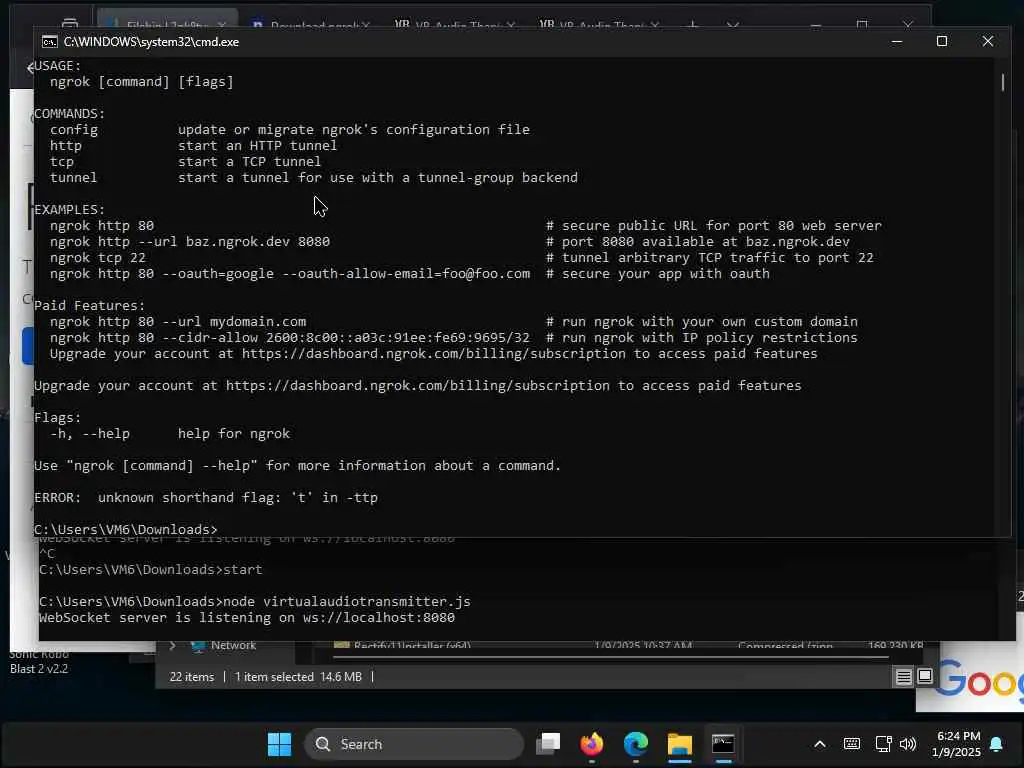Open Microsoft Edge from the taskbar

tap(635, 744)
